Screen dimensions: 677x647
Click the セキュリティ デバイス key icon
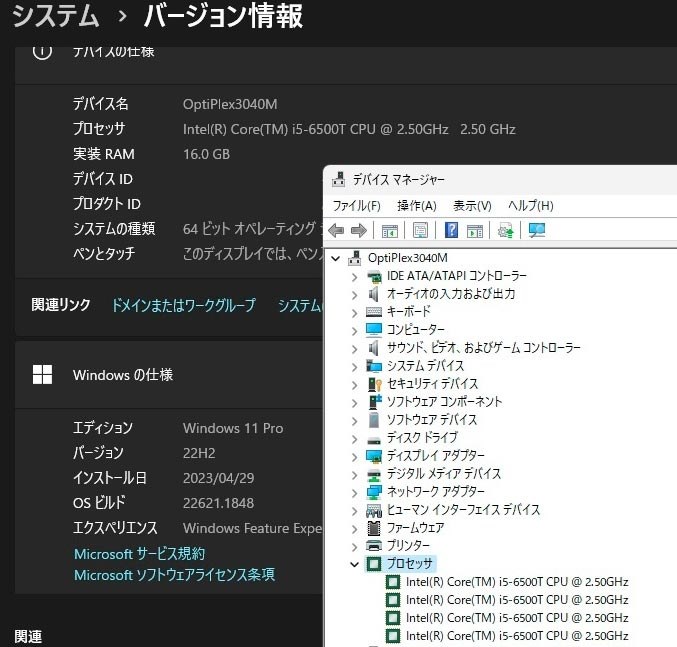(x=375, y=384)
